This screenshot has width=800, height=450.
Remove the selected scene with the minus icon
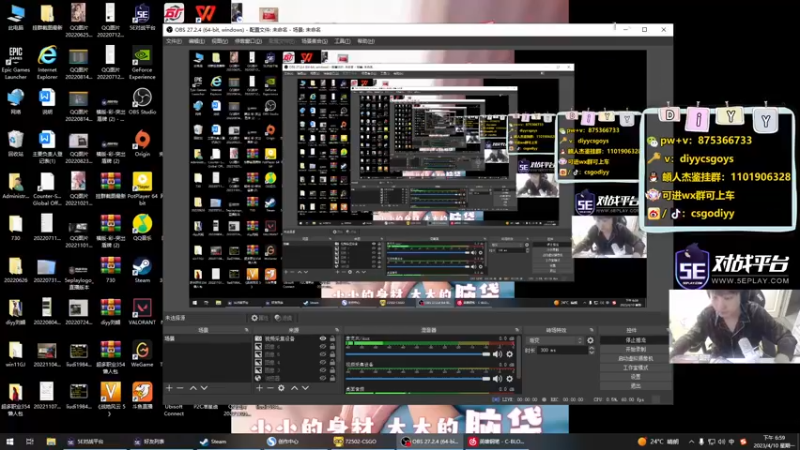coord(180,388)
